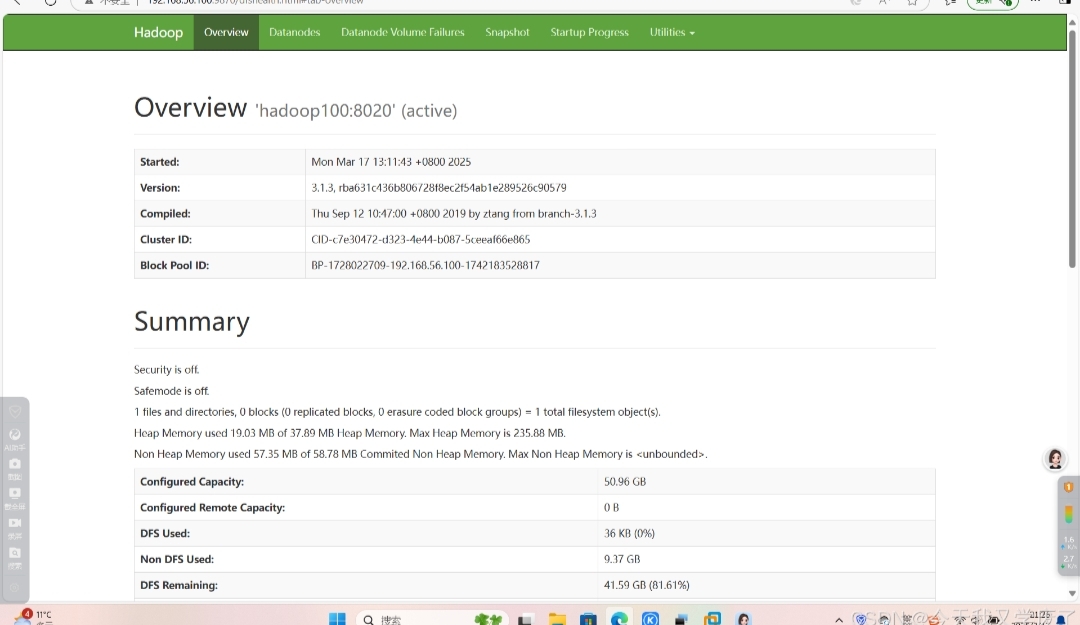
Task: Click the 'Security is off.' text
Action: click(167, 369)
